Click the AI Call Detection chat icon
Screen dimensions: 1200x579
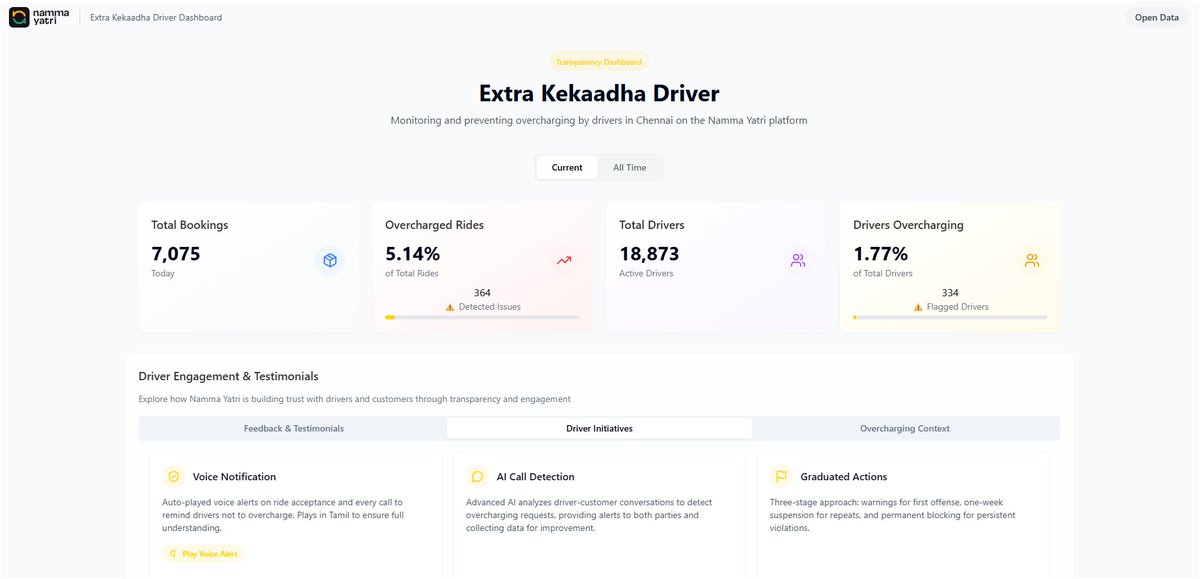click(478, 477)
